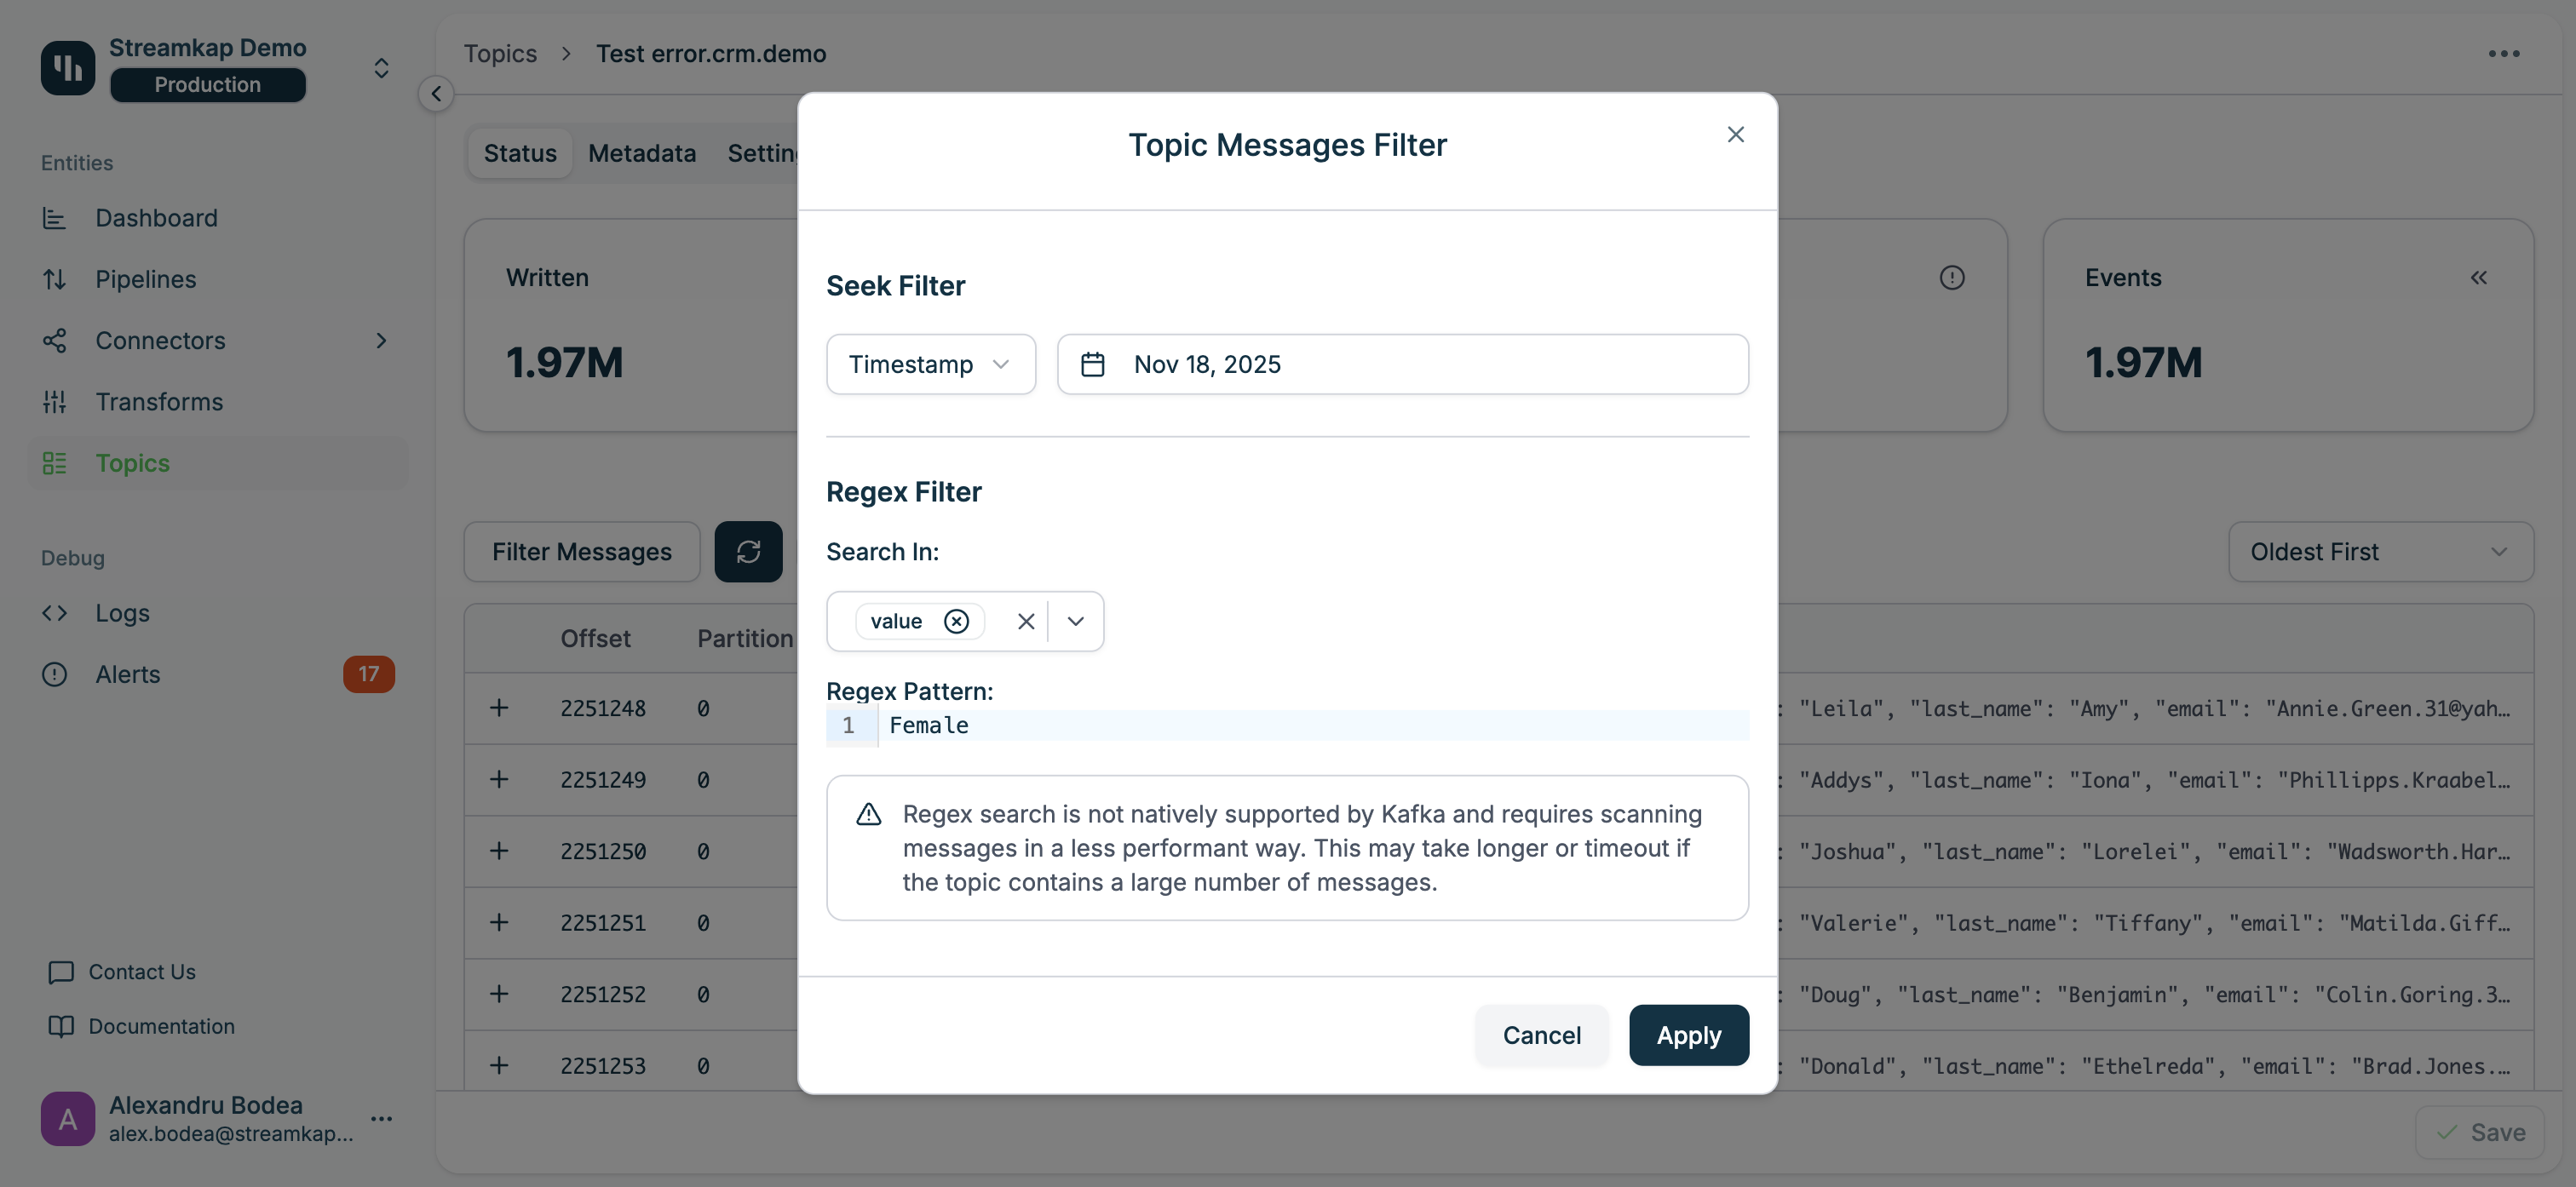This screenshot has height=1187, width=2576.
Task: Select the Pipelines sidebar icon
Action: click(55, 279)
